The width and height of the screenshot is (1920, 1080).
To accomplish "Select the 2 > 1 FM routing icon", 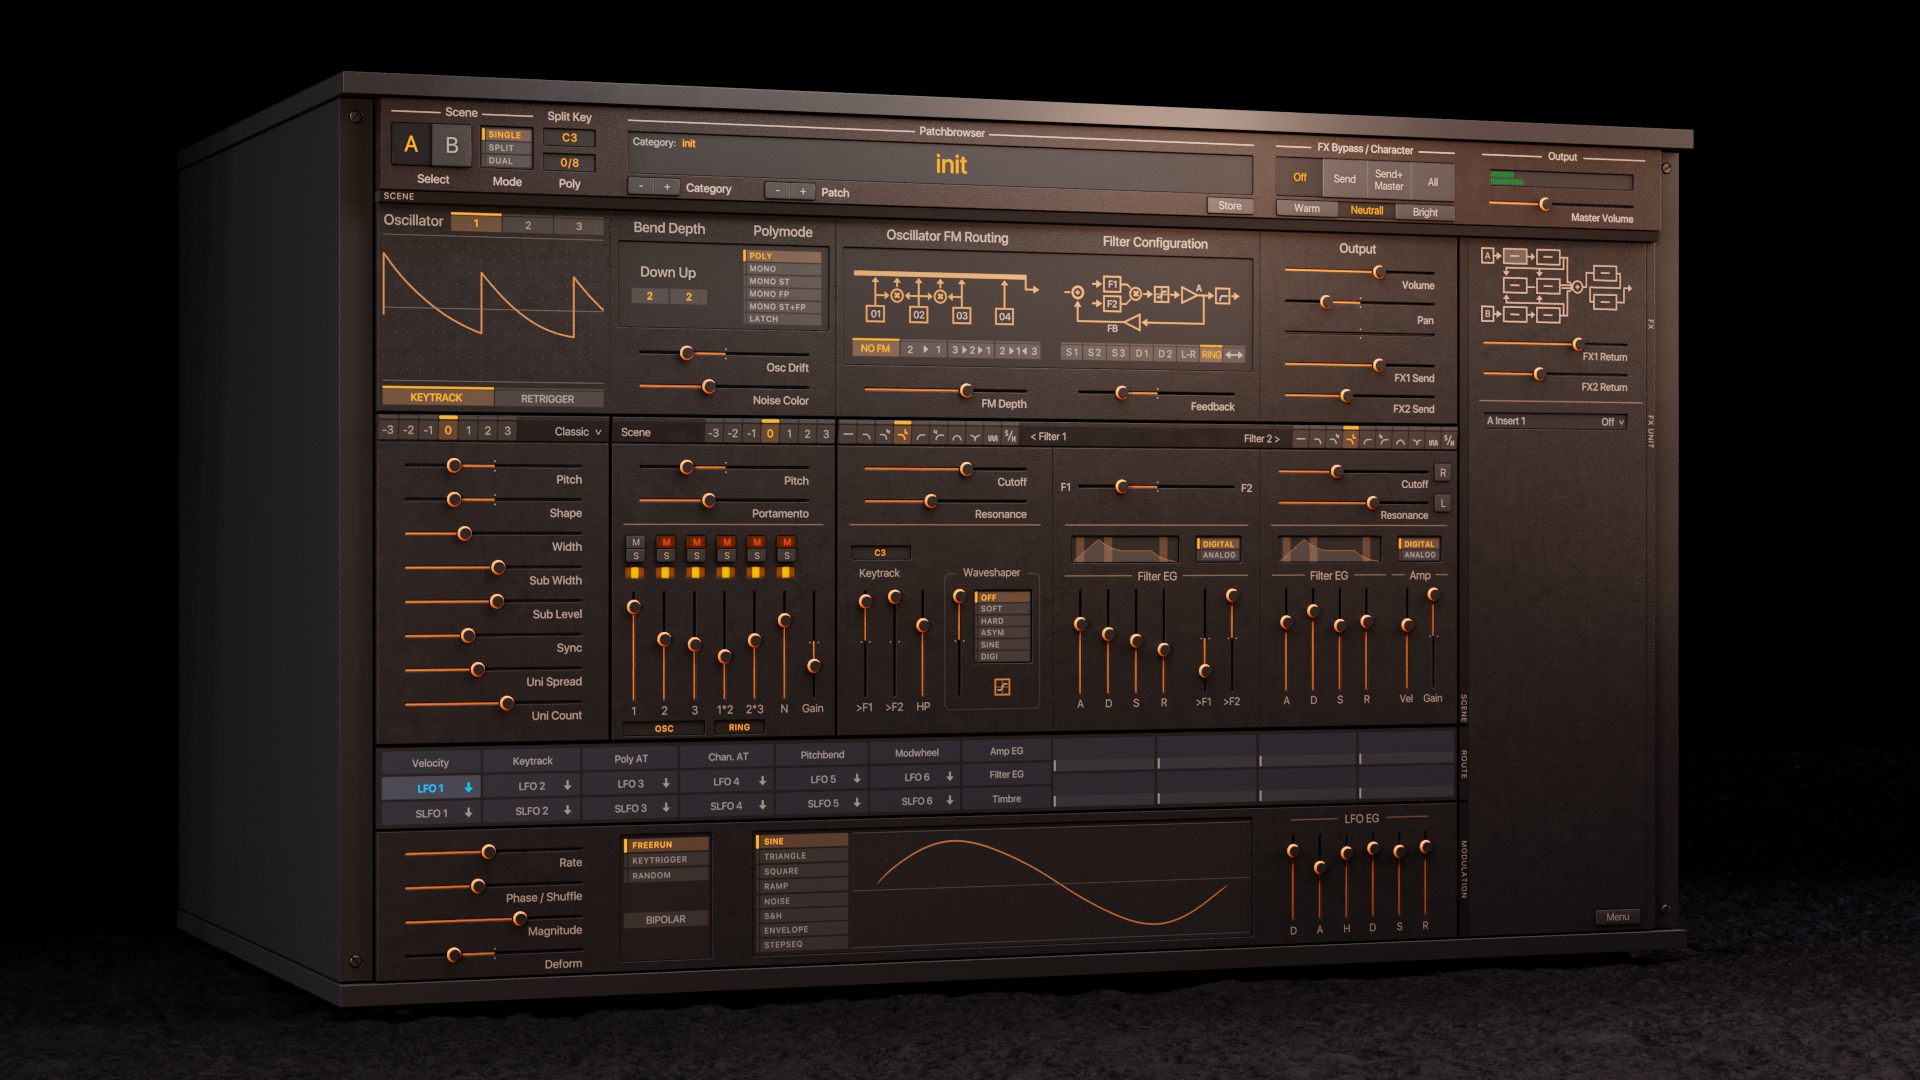I will (x=924, y=351).
